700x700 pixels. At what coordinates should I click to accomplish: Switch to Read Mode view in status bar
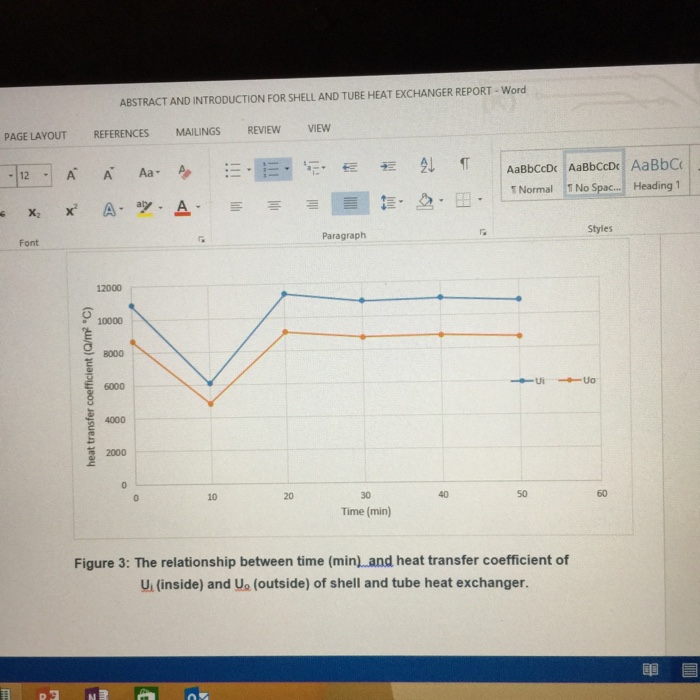pyautogui.click(x=650, y=669)
